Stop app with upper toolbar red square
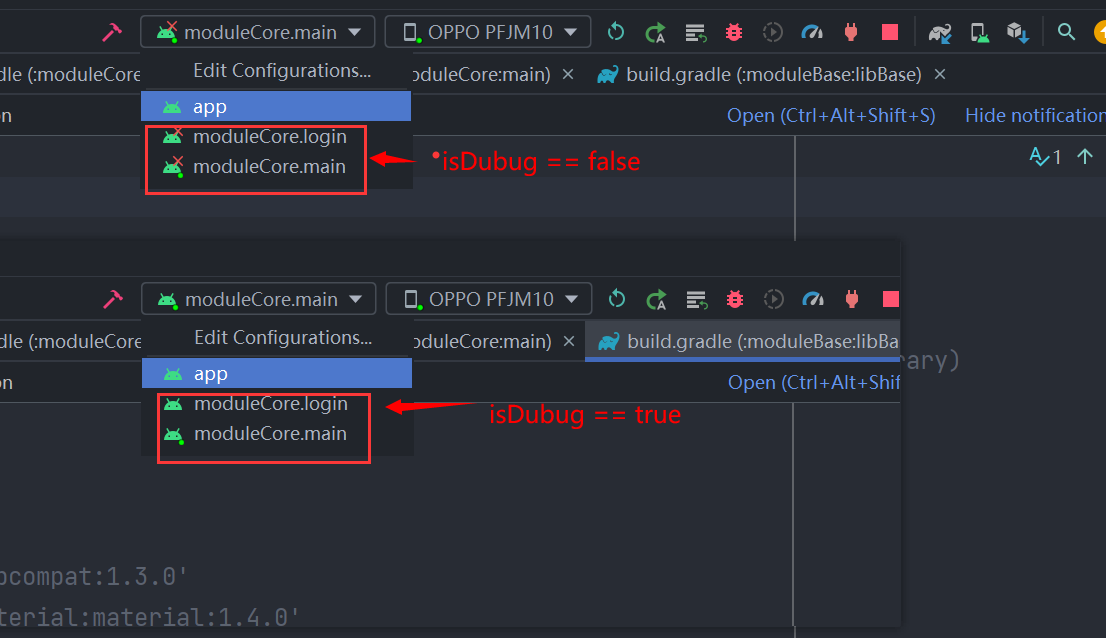The width and height of the screenshot is (1106, 638). pos(889,32)
